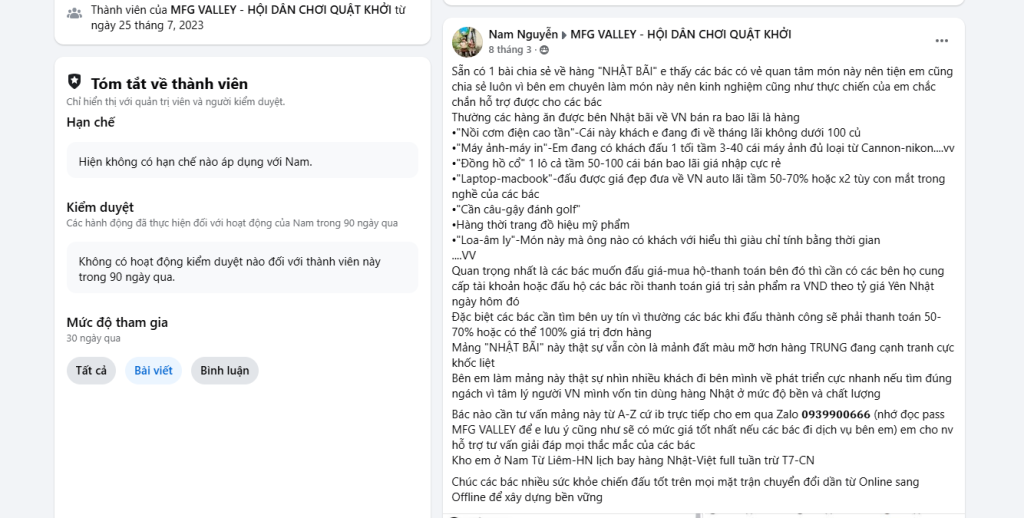Click the Hạn chế section heading

(x=91, y=122)
